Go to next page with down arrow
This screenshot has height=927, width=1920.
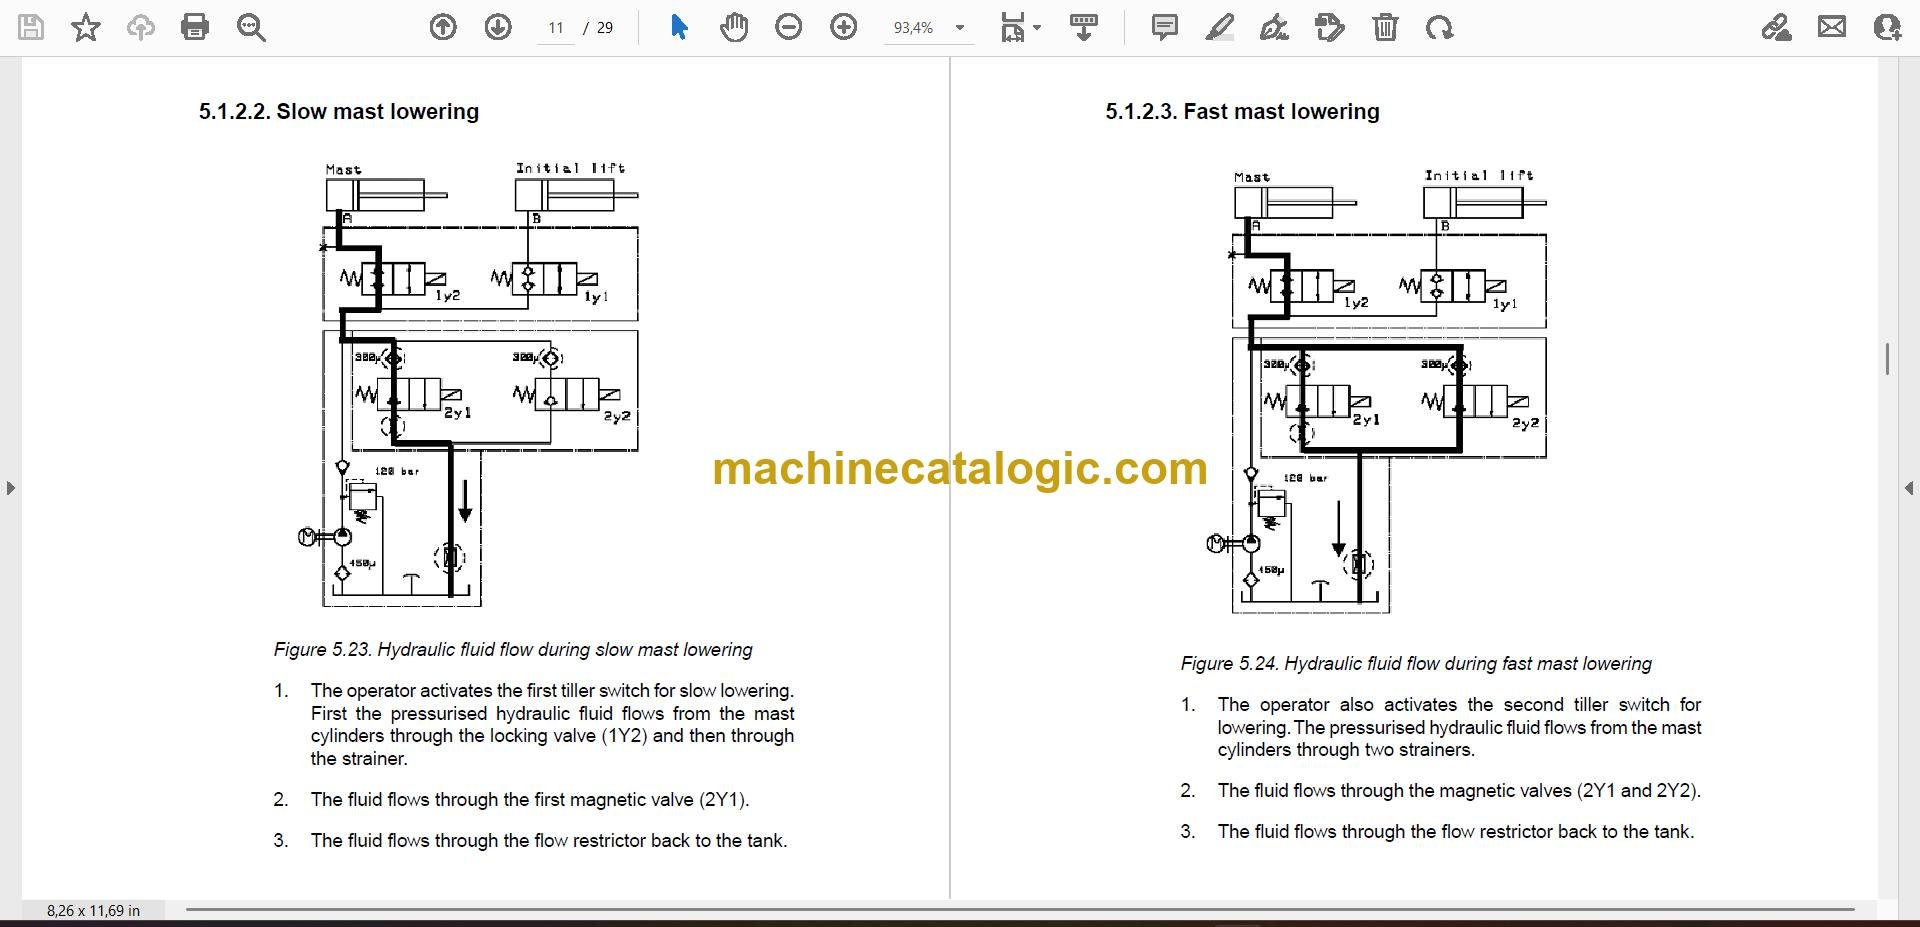coord(498,27)
